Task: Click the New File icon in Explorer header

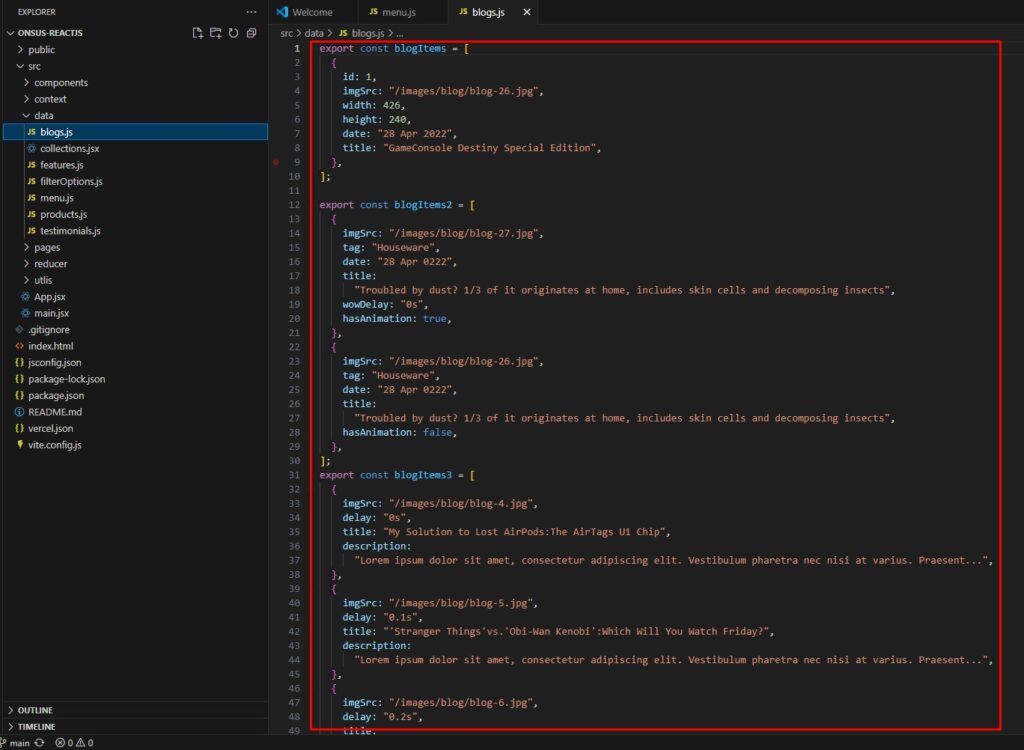Action: click(197, 33)
